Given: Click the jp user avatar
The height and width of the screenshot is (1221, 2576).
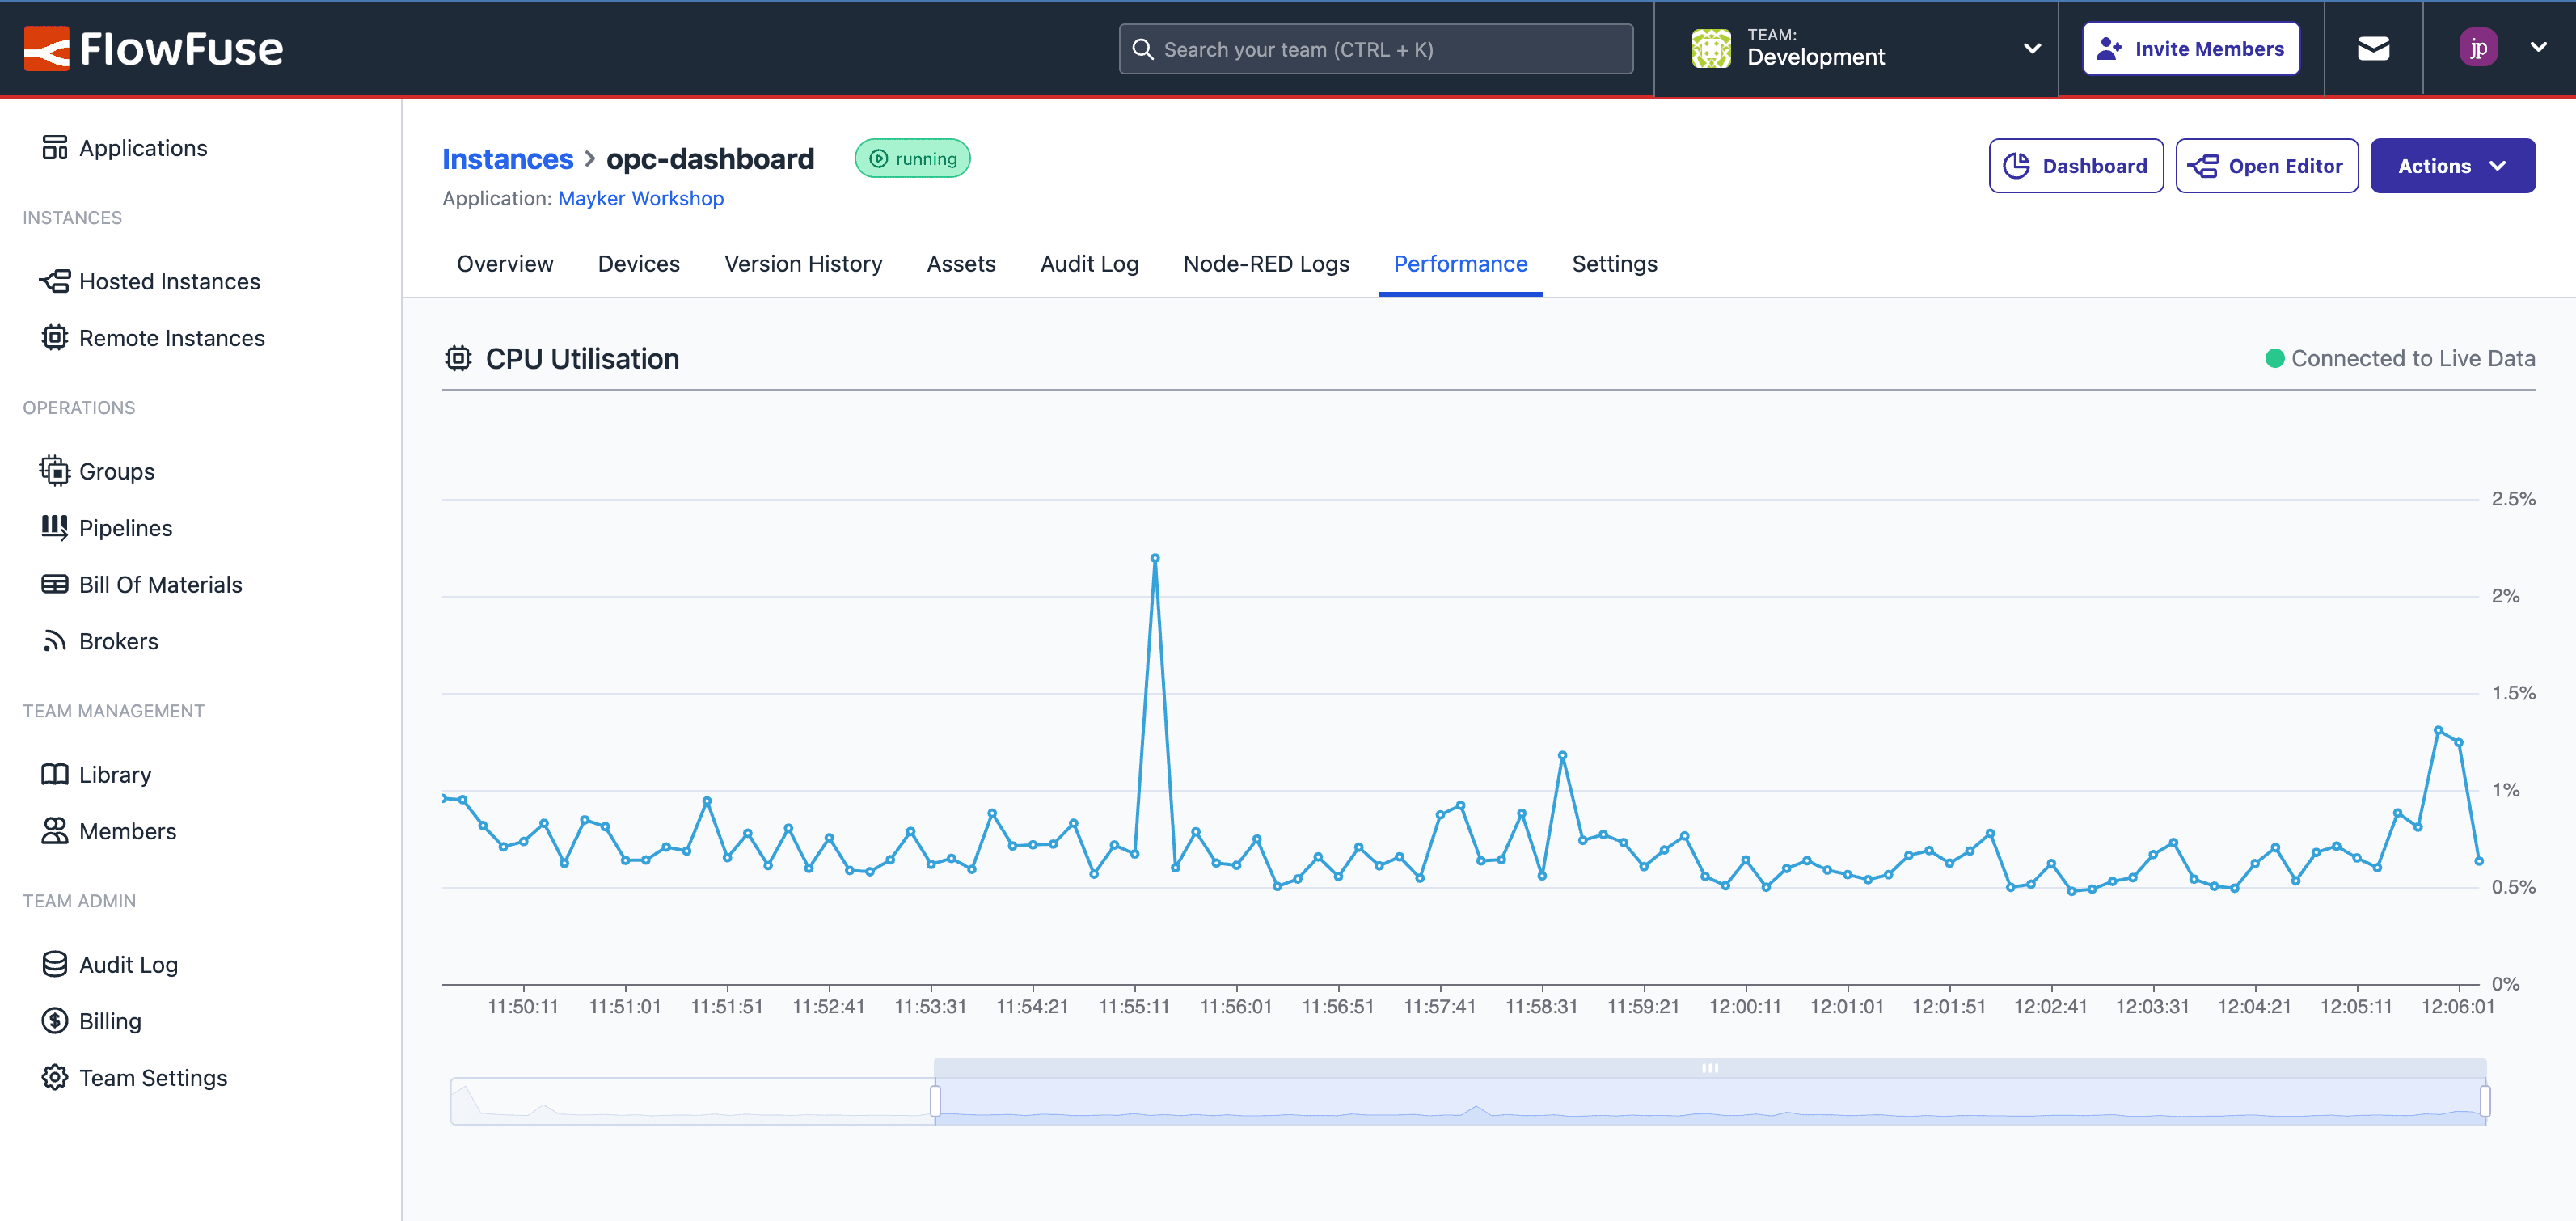Looking at the screenshot, I should click(x=2479, y=47).
